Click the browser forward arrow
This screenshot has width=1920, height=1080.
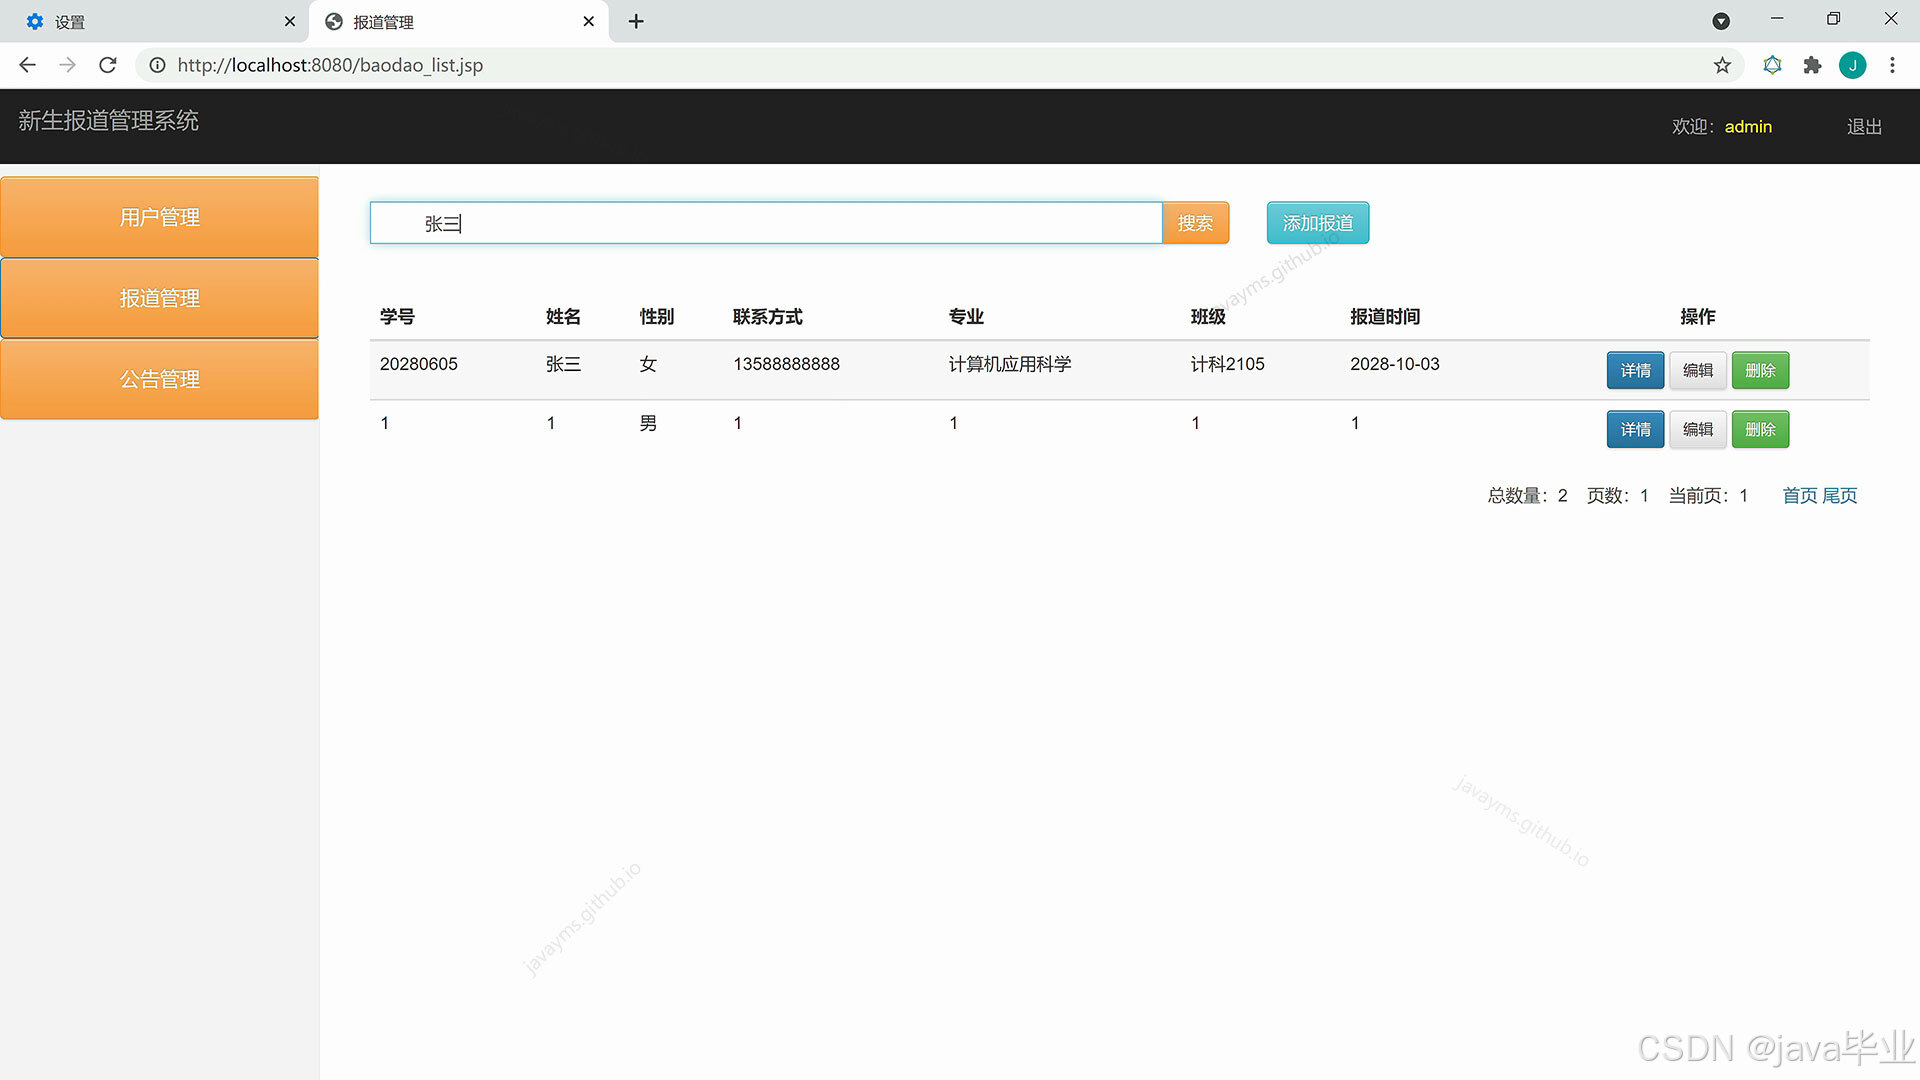coord(67,65)
